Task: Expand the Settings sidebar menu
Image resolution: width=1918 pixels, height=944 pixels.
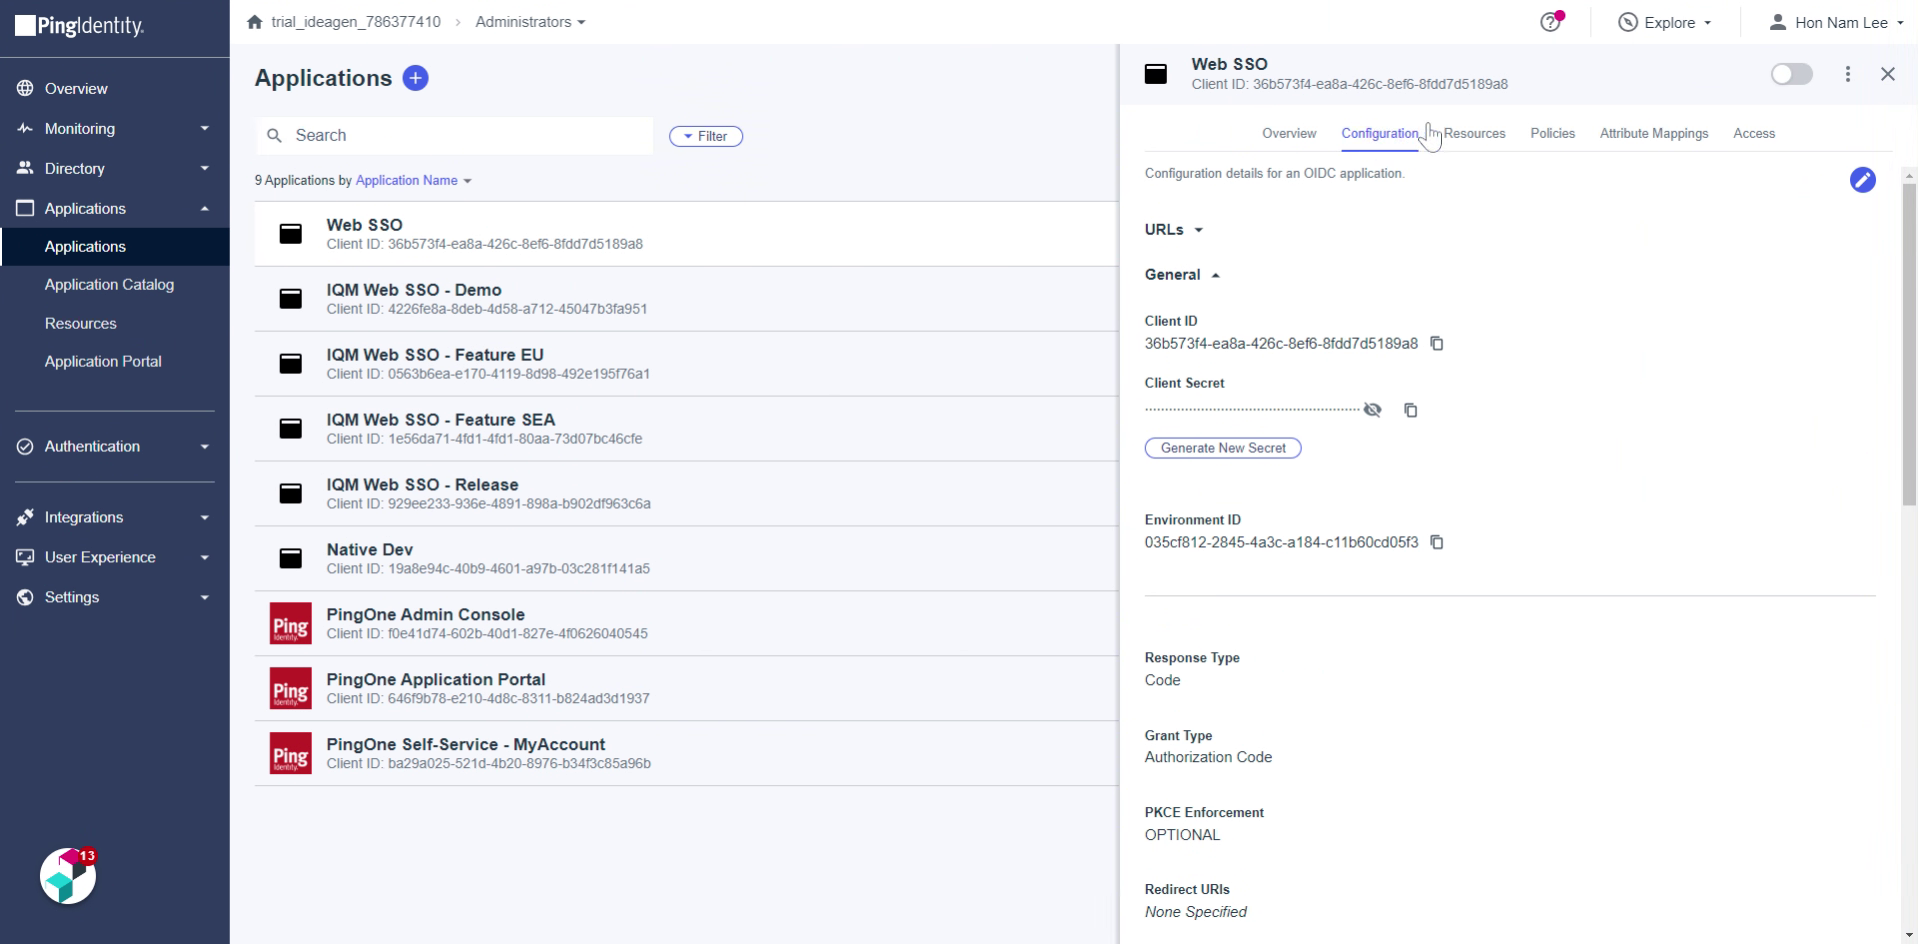Action: pyautogui.click(x=115, y=597)
